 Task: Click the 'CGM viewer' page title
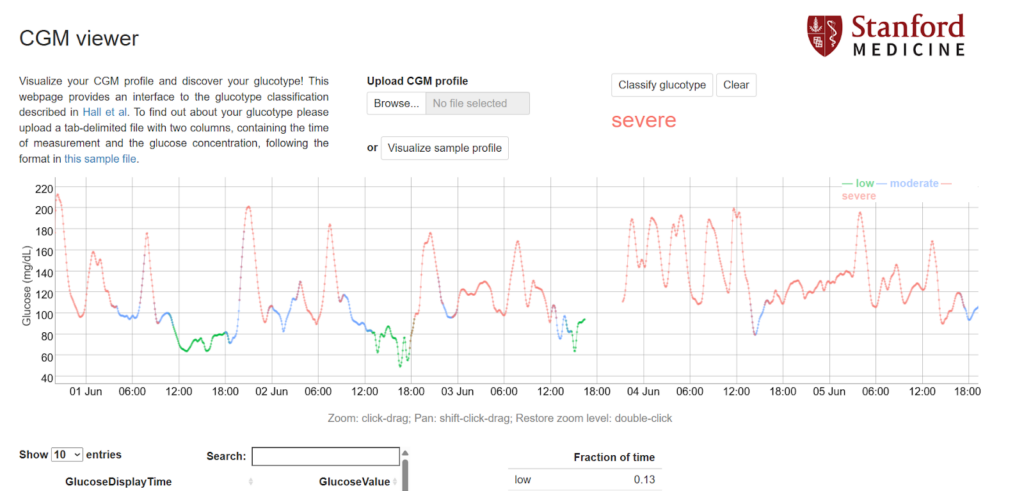pyautogui.click(x=79, y=39)
